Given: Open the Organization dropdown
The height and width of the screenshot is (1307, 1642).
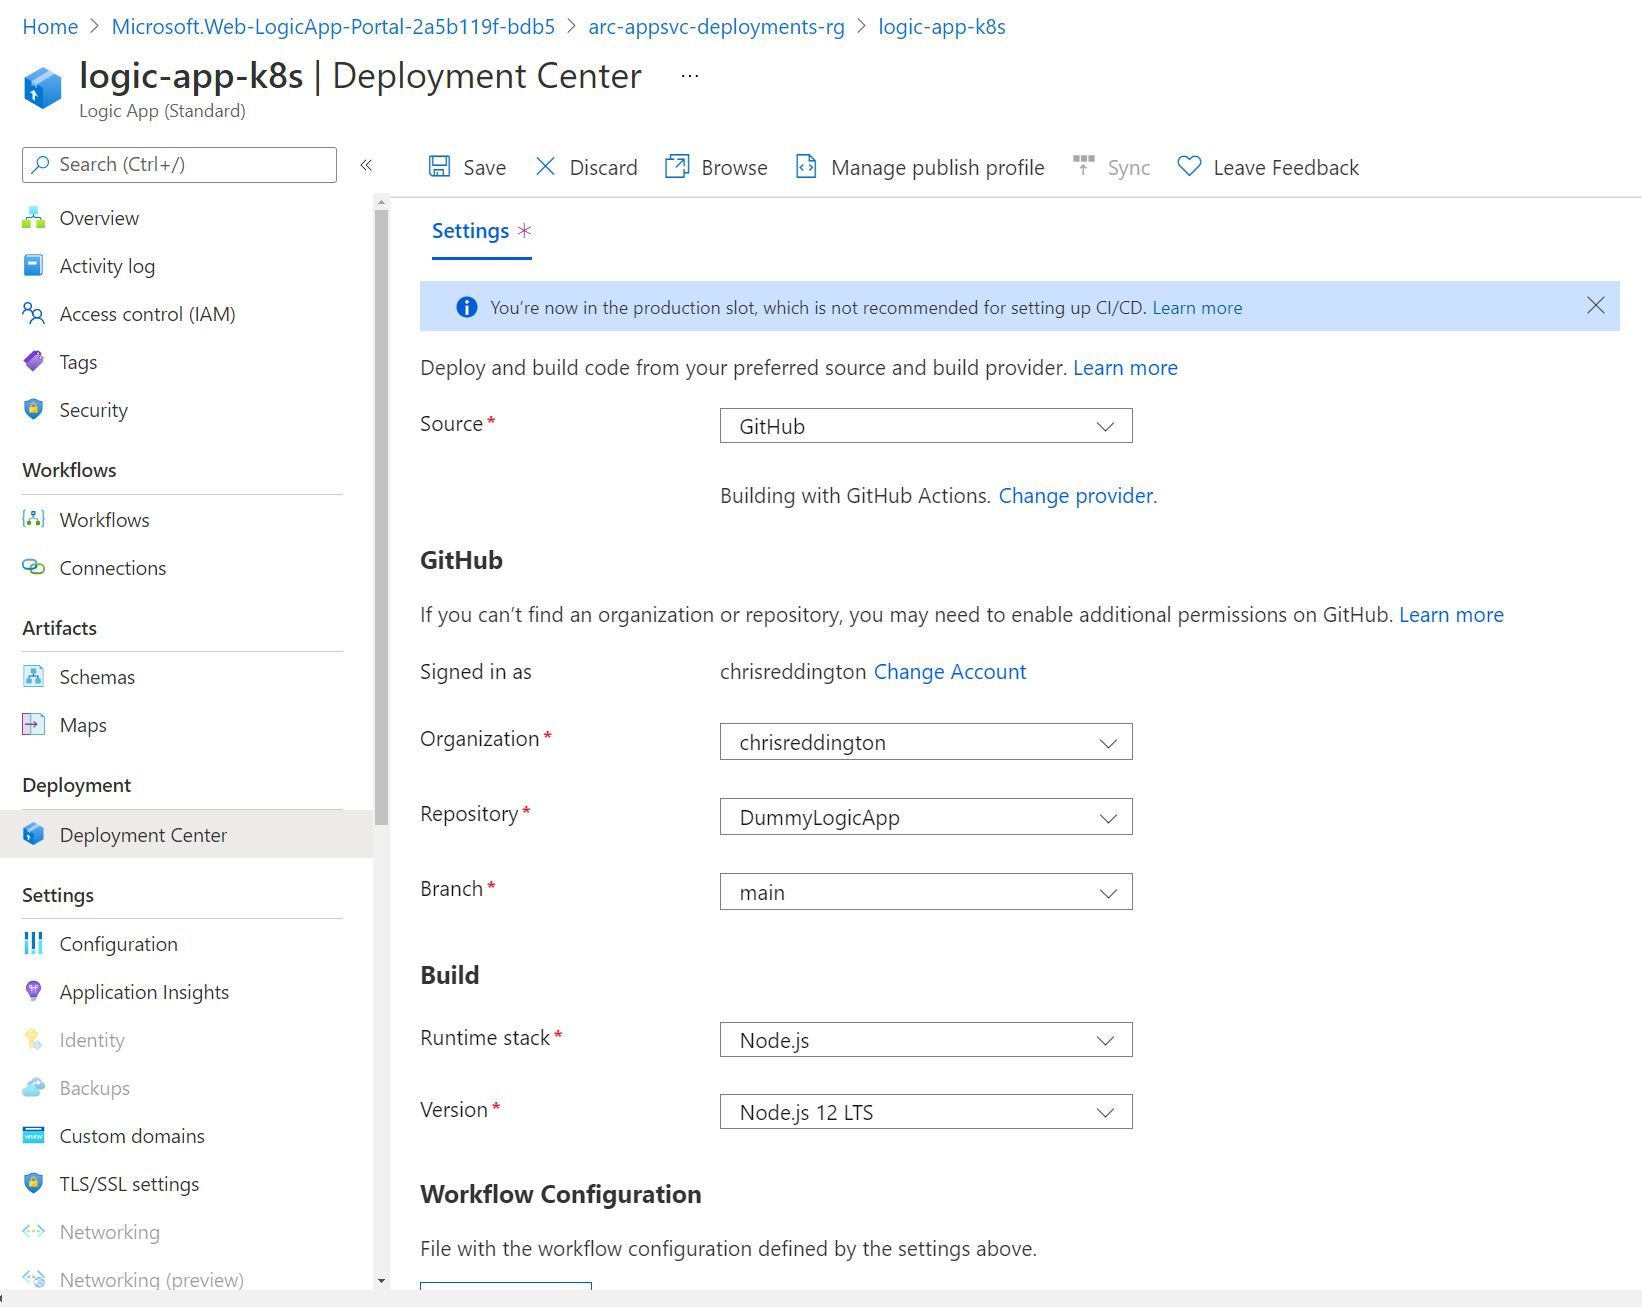Looking at the screenshot, I should [x=926, y=742].
